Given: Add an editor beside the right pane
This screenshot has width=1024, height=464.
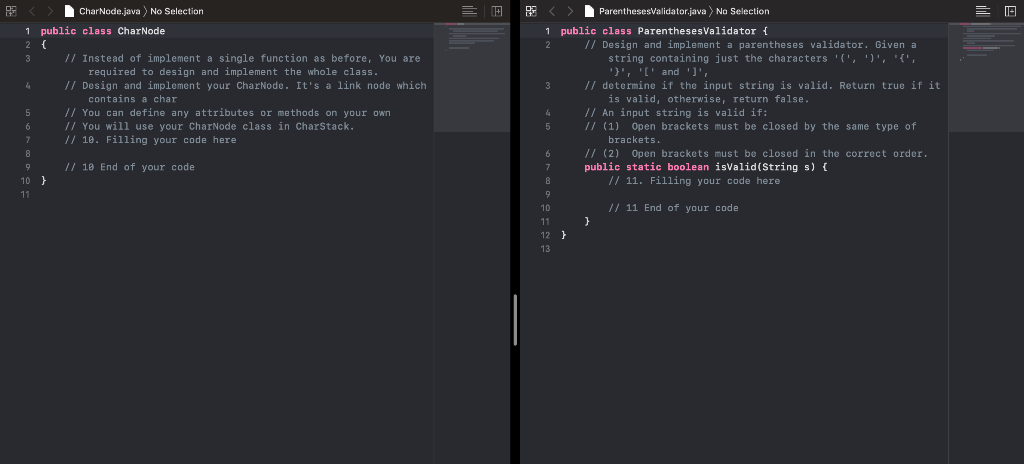Looking at the screenshot, I should [x=1010, y=11].
